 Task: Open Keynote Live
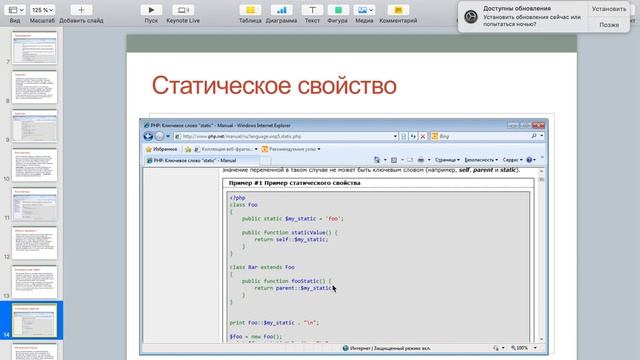tap(183, 10)
